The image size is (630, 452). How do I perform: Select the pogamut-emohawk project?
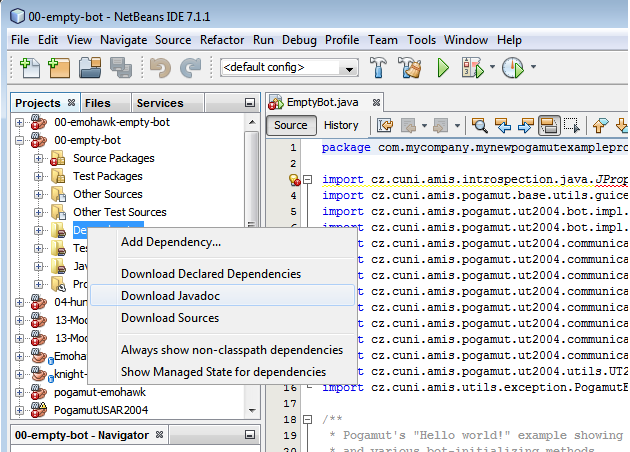coord(100,392)
